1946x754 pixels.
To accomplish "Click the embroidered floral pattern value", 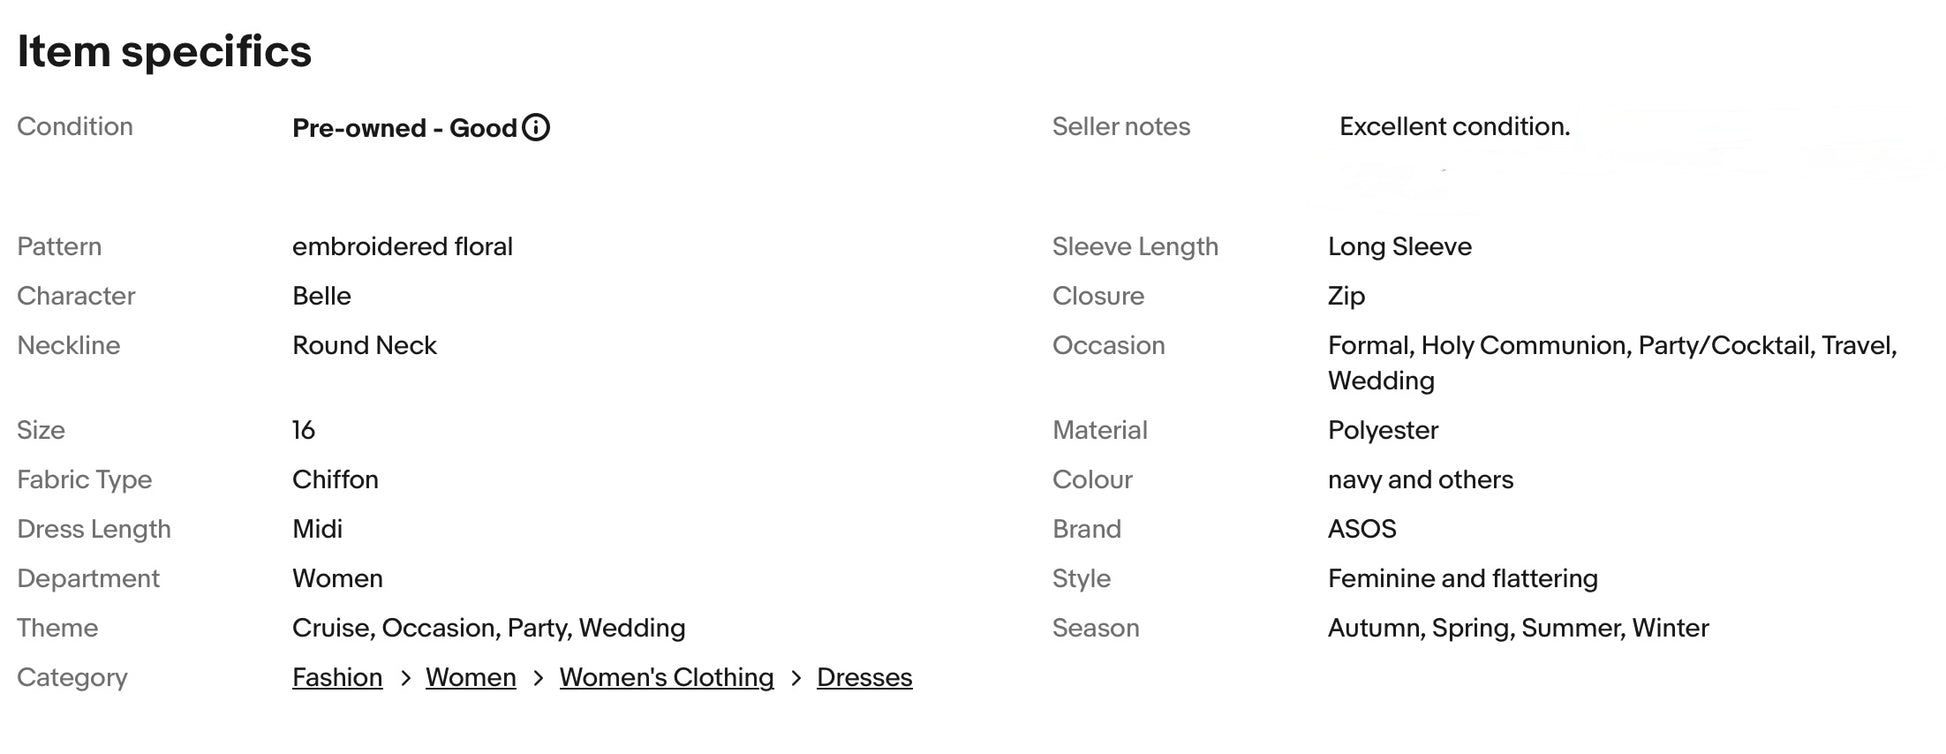I will [x=402, y=247].
